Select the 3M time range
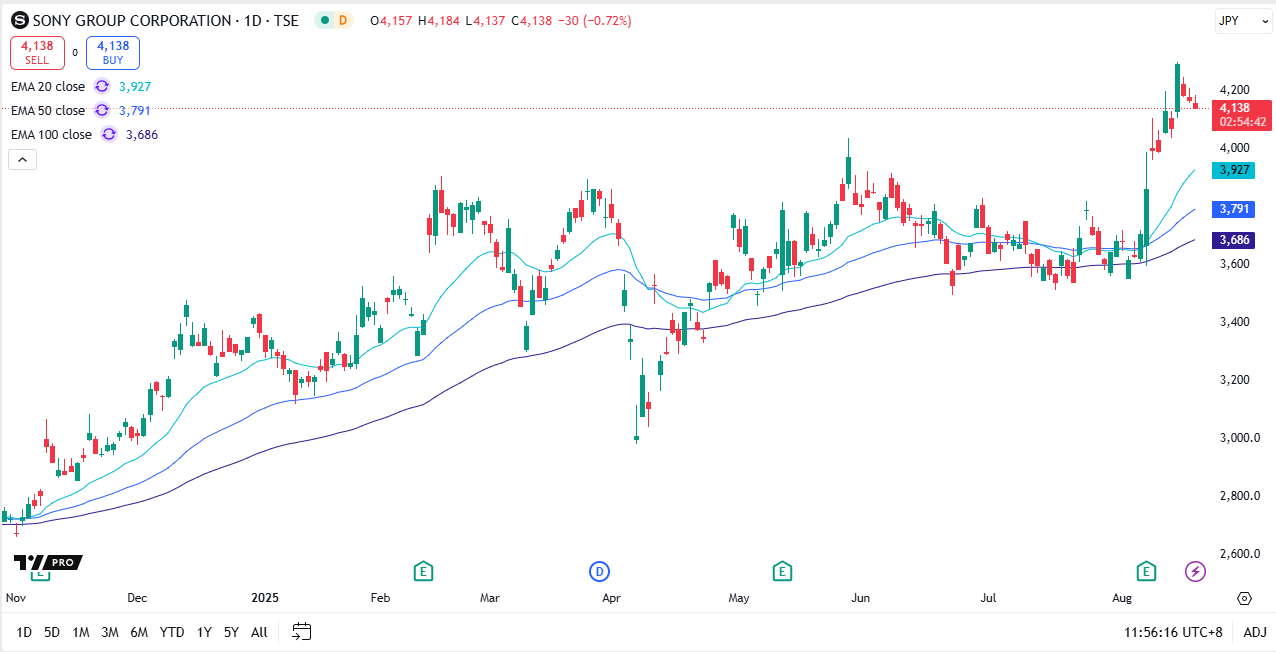Image resolution: width=1276 pixels, height=652 pixels. [x=110, y=632]
